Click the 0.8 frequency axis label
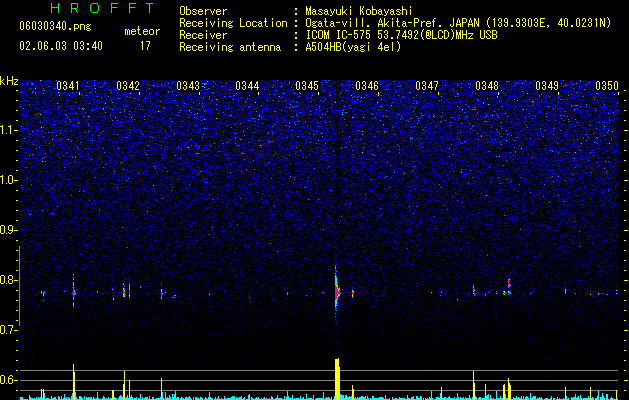The height and width of the screenshot is (400, 629). pos(8,280)
